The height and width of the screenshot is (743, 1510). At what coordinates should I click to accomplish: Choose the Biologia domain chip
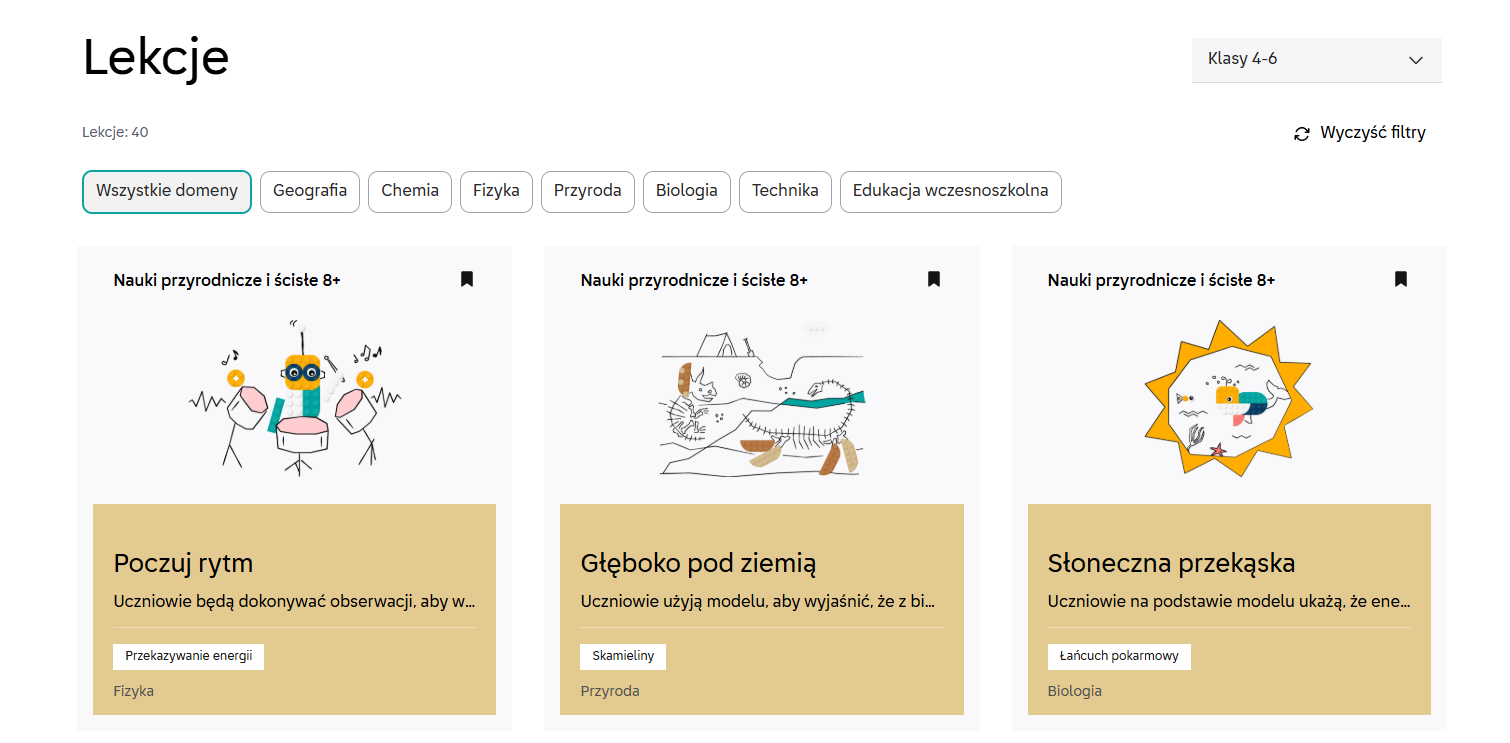click(687, 191)
